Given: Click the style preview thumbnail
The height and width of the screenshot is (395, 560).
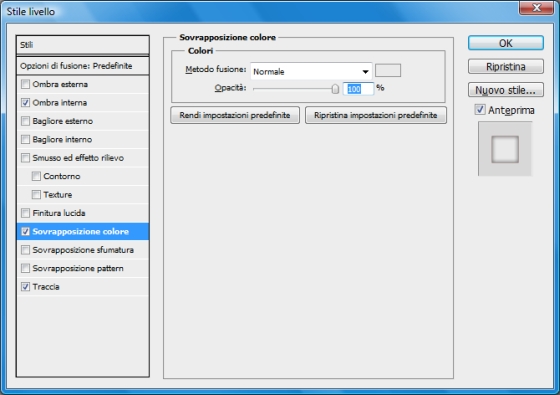Looking at the screenshot, I should [x=505, y=149].
